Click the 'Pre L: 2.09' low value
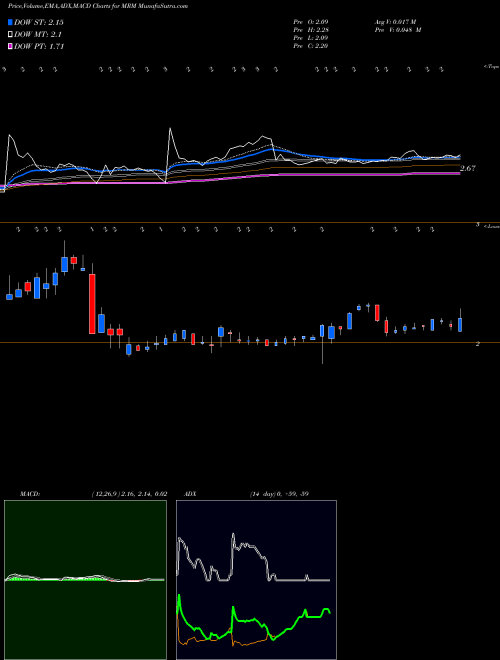Viewport: 500px width, 660px height. coord(311,38)
